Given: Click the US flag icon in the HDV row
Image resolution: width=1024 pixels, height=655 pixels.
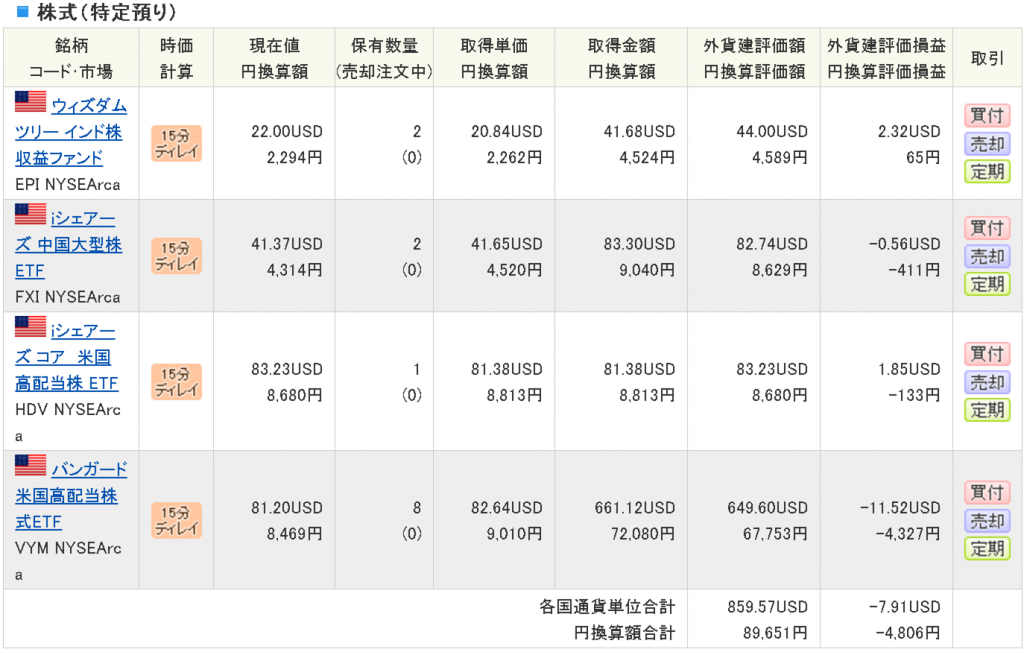Looking at the screenshot, I should [x=31, y=328].
